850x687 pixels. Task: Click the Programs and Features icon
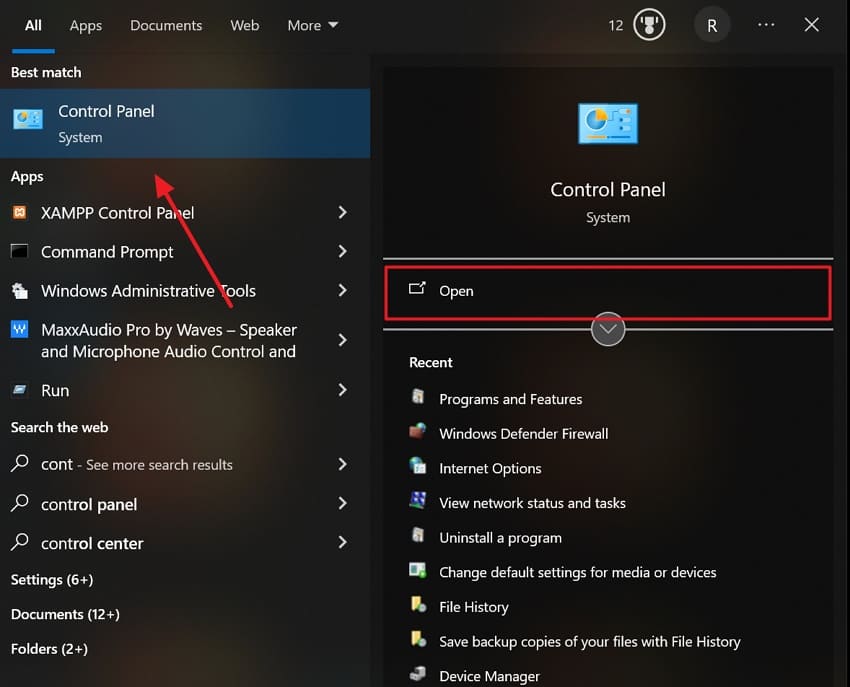tap(417, 397)
